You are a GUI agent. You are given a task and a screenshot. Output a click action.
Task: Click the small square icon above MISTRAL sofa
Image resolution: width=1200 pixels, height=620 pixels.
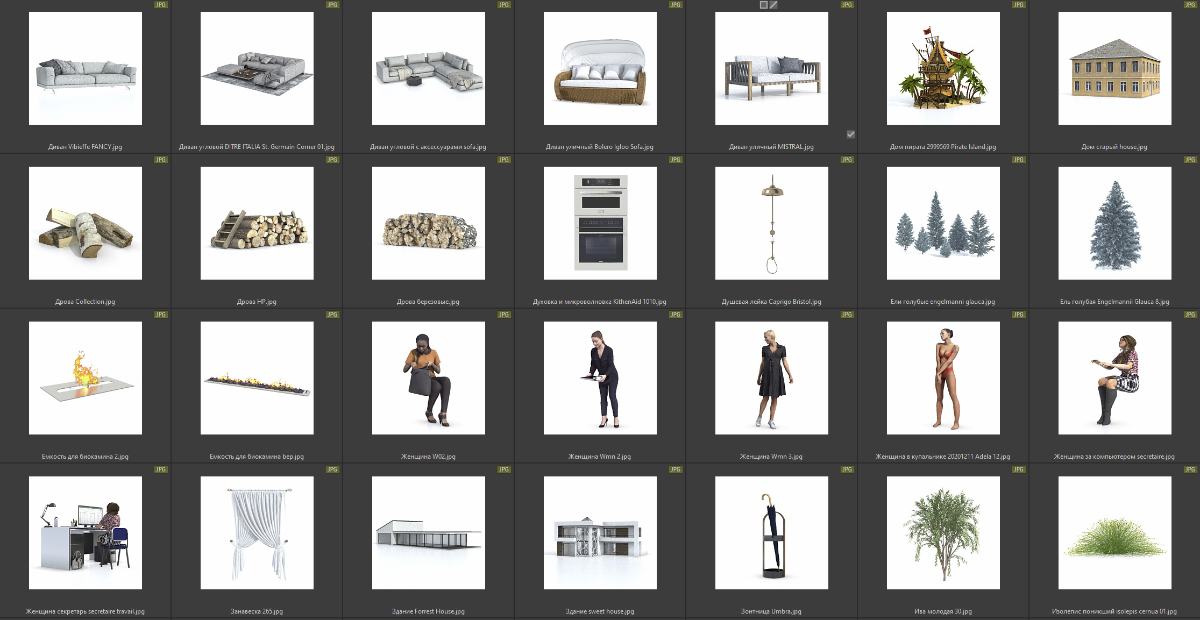pyautogui.click(x=764, y=5)
